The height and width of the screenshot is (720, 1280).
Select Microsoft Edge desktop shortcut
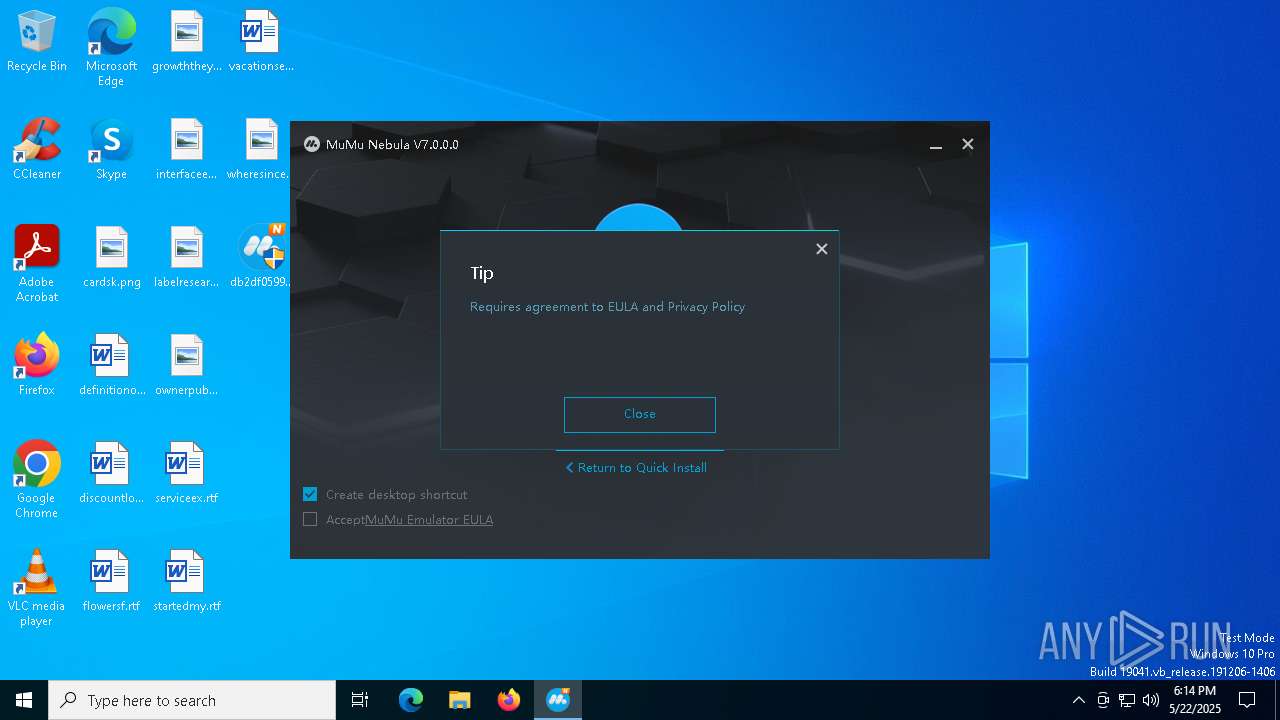(x=111, y=48)
